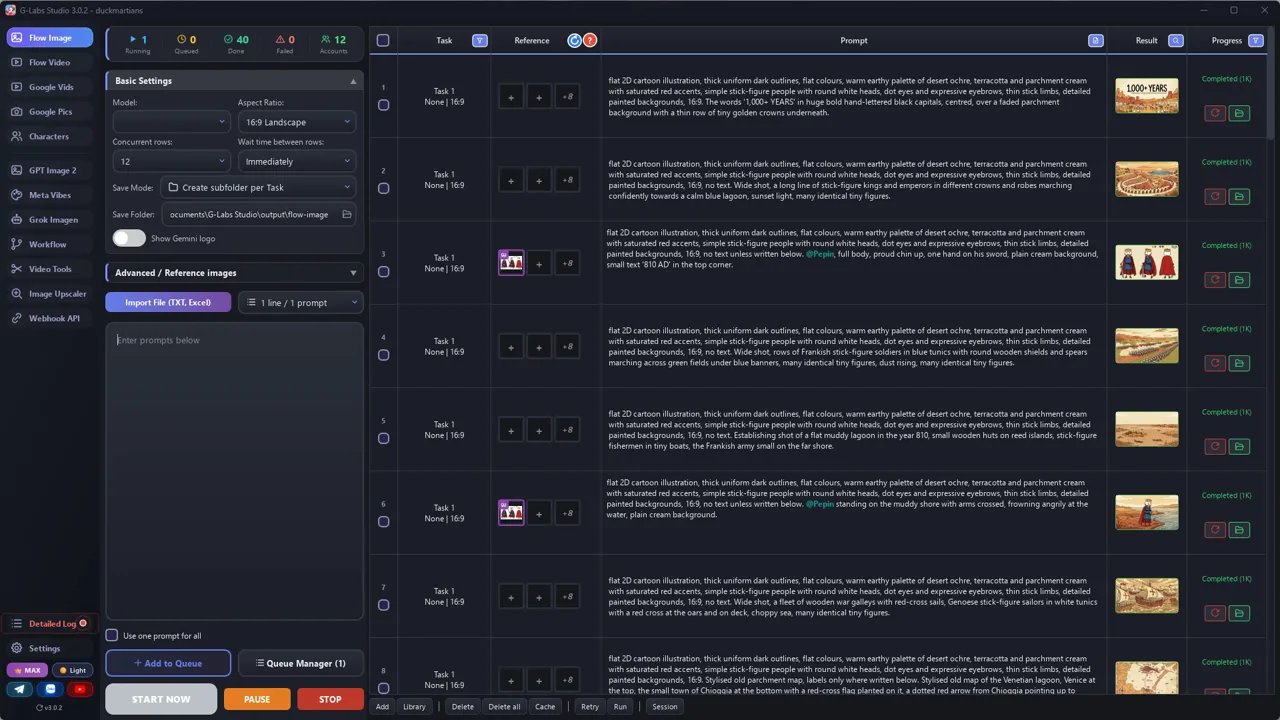Browse for save folder with folder icon
The width and height of the screenshot is (1280, 720).
point(347,214)
